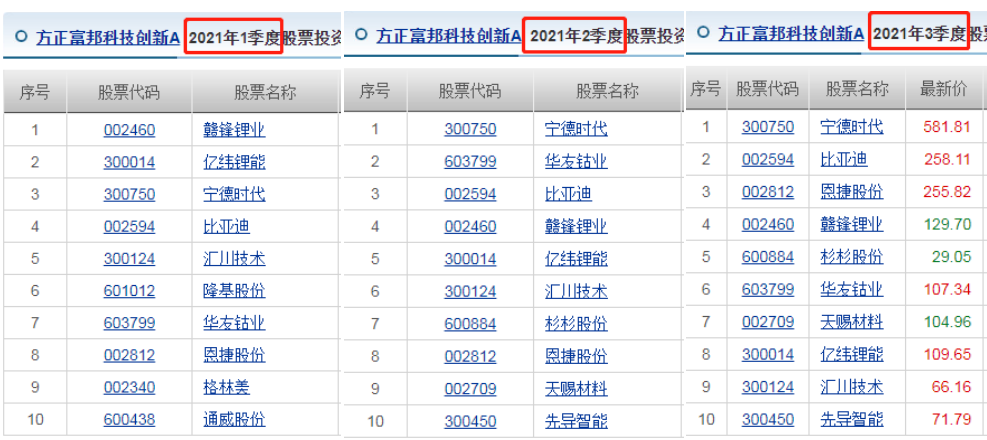Viewport: 987px width, 440px height.
Task: Open 比亚迪 in the 2季度 table
Action: pyautogui.click(x=568, y=194)
